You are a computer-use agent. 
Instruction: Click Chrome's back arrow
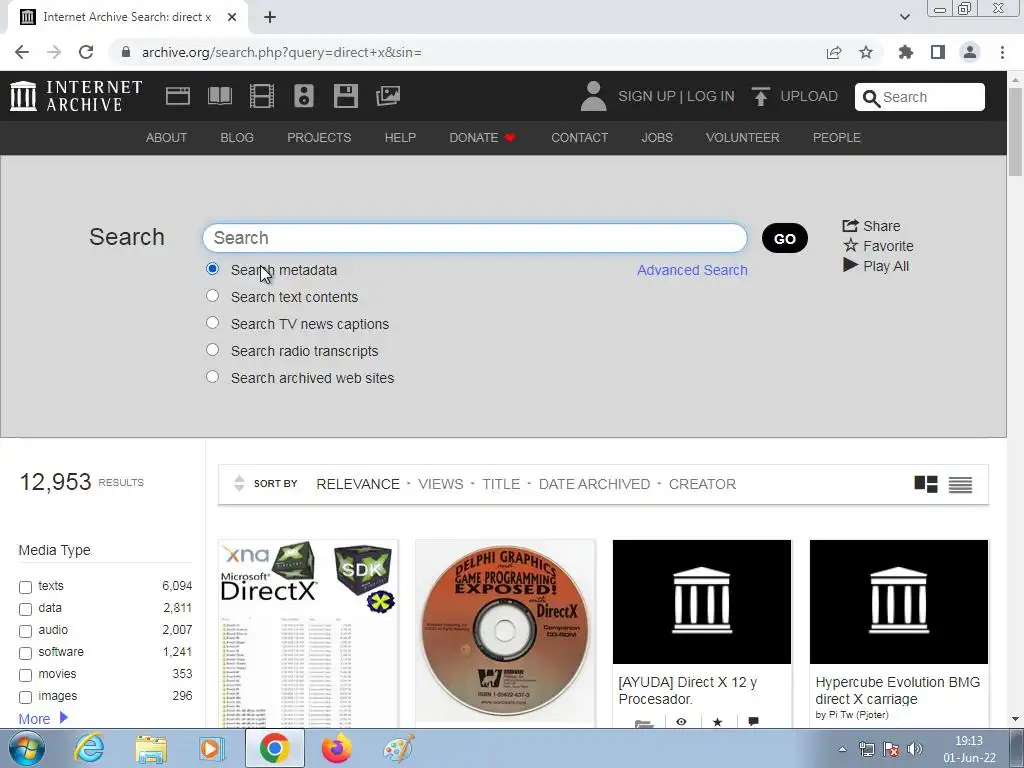point(22,52)
